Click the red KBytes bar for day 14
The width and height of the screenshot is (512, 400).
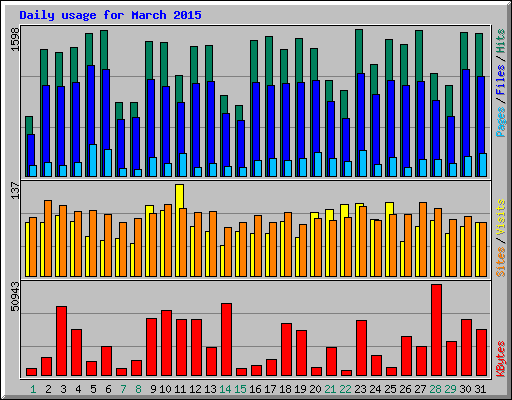[226, 340]
